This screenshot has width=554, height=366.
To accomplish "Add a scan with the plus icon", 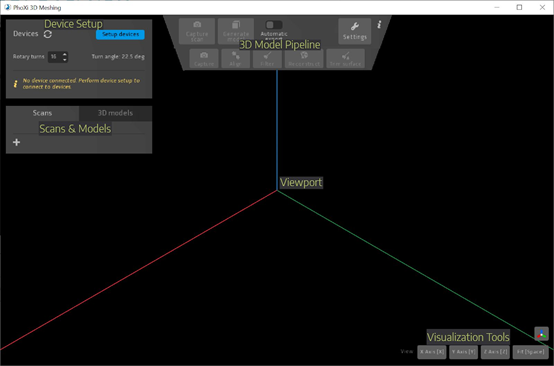I will (x=16, y=142).
